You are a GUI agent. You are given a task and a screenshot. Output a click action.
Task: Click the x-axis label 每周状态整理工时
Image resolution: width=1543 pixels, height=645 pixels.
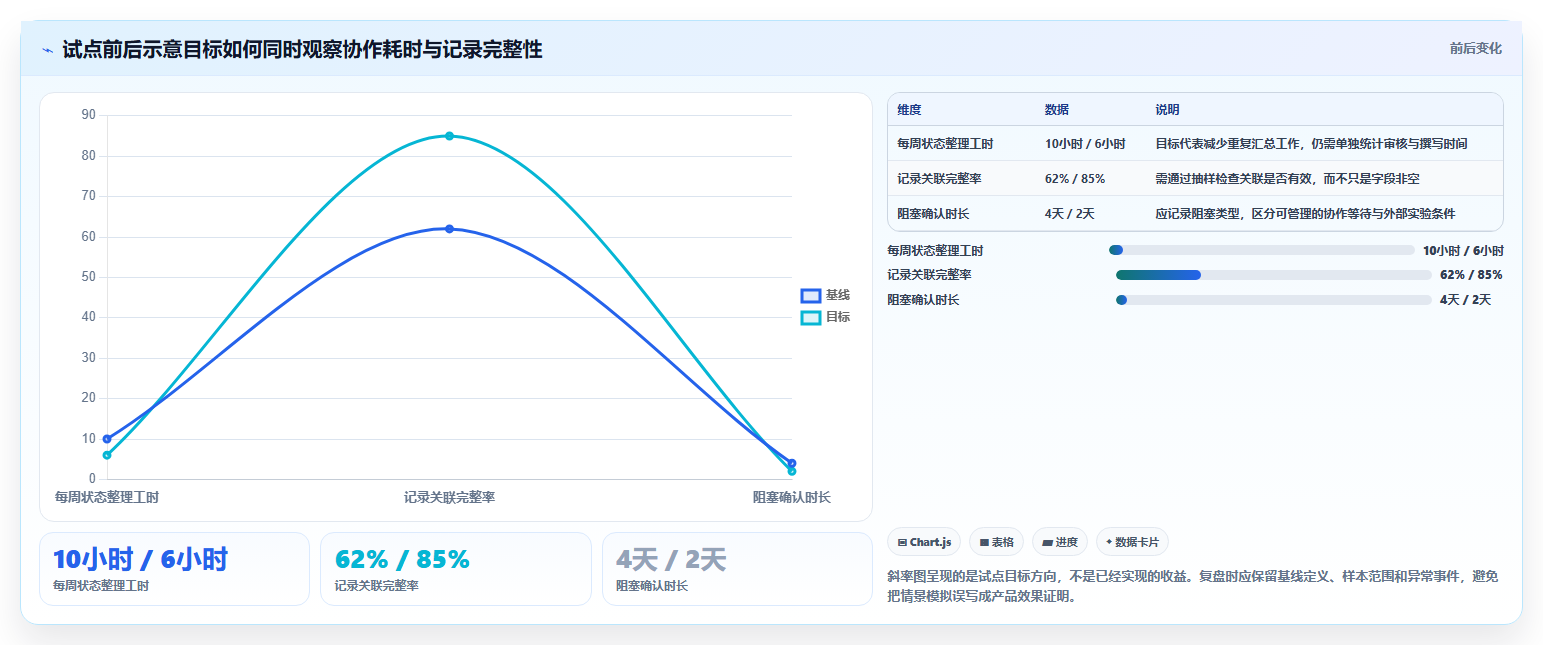pyautogui.click(x=106, y=497)
